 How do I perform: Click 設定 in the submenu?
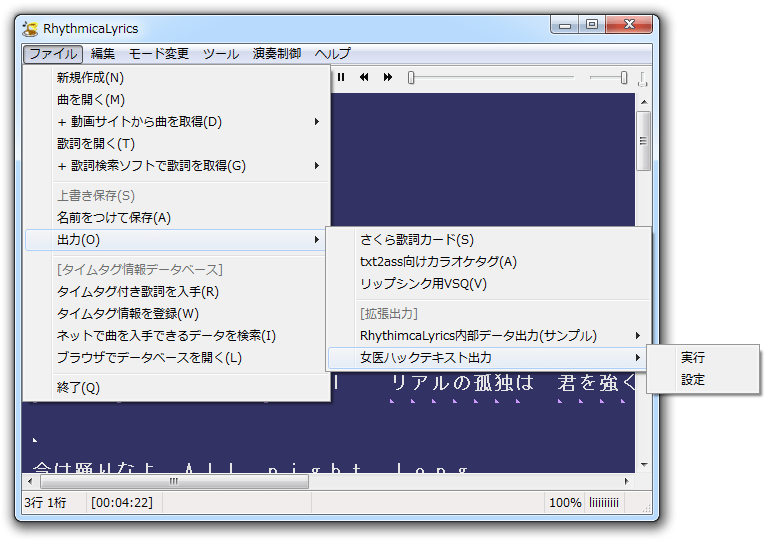pos(703,380)
